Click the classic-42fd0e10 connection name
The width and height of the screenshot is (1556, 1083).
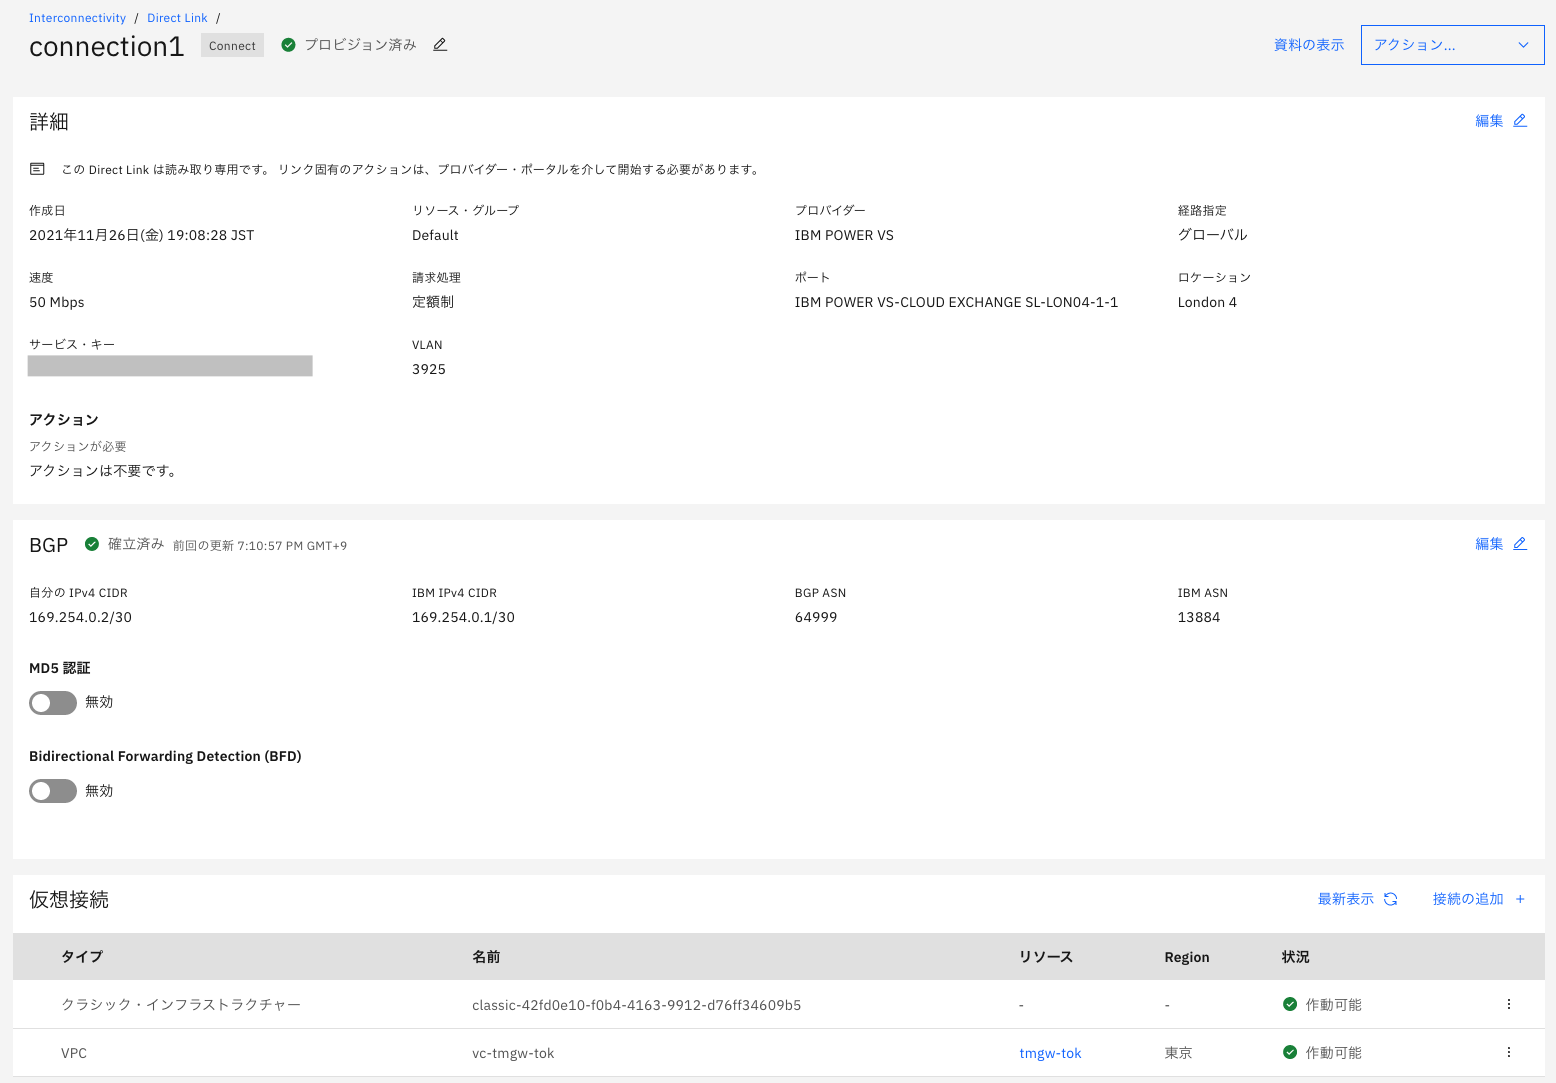click(x=636, y=1005)
